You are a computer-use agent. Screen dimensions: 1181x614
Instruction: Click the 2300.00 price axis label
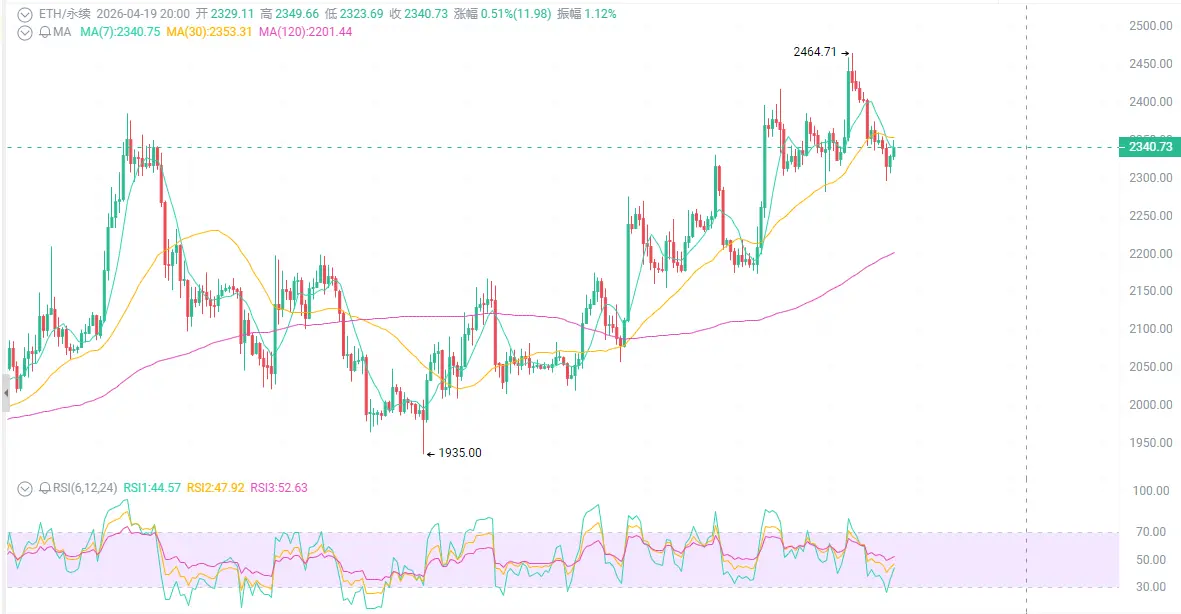1151,178
